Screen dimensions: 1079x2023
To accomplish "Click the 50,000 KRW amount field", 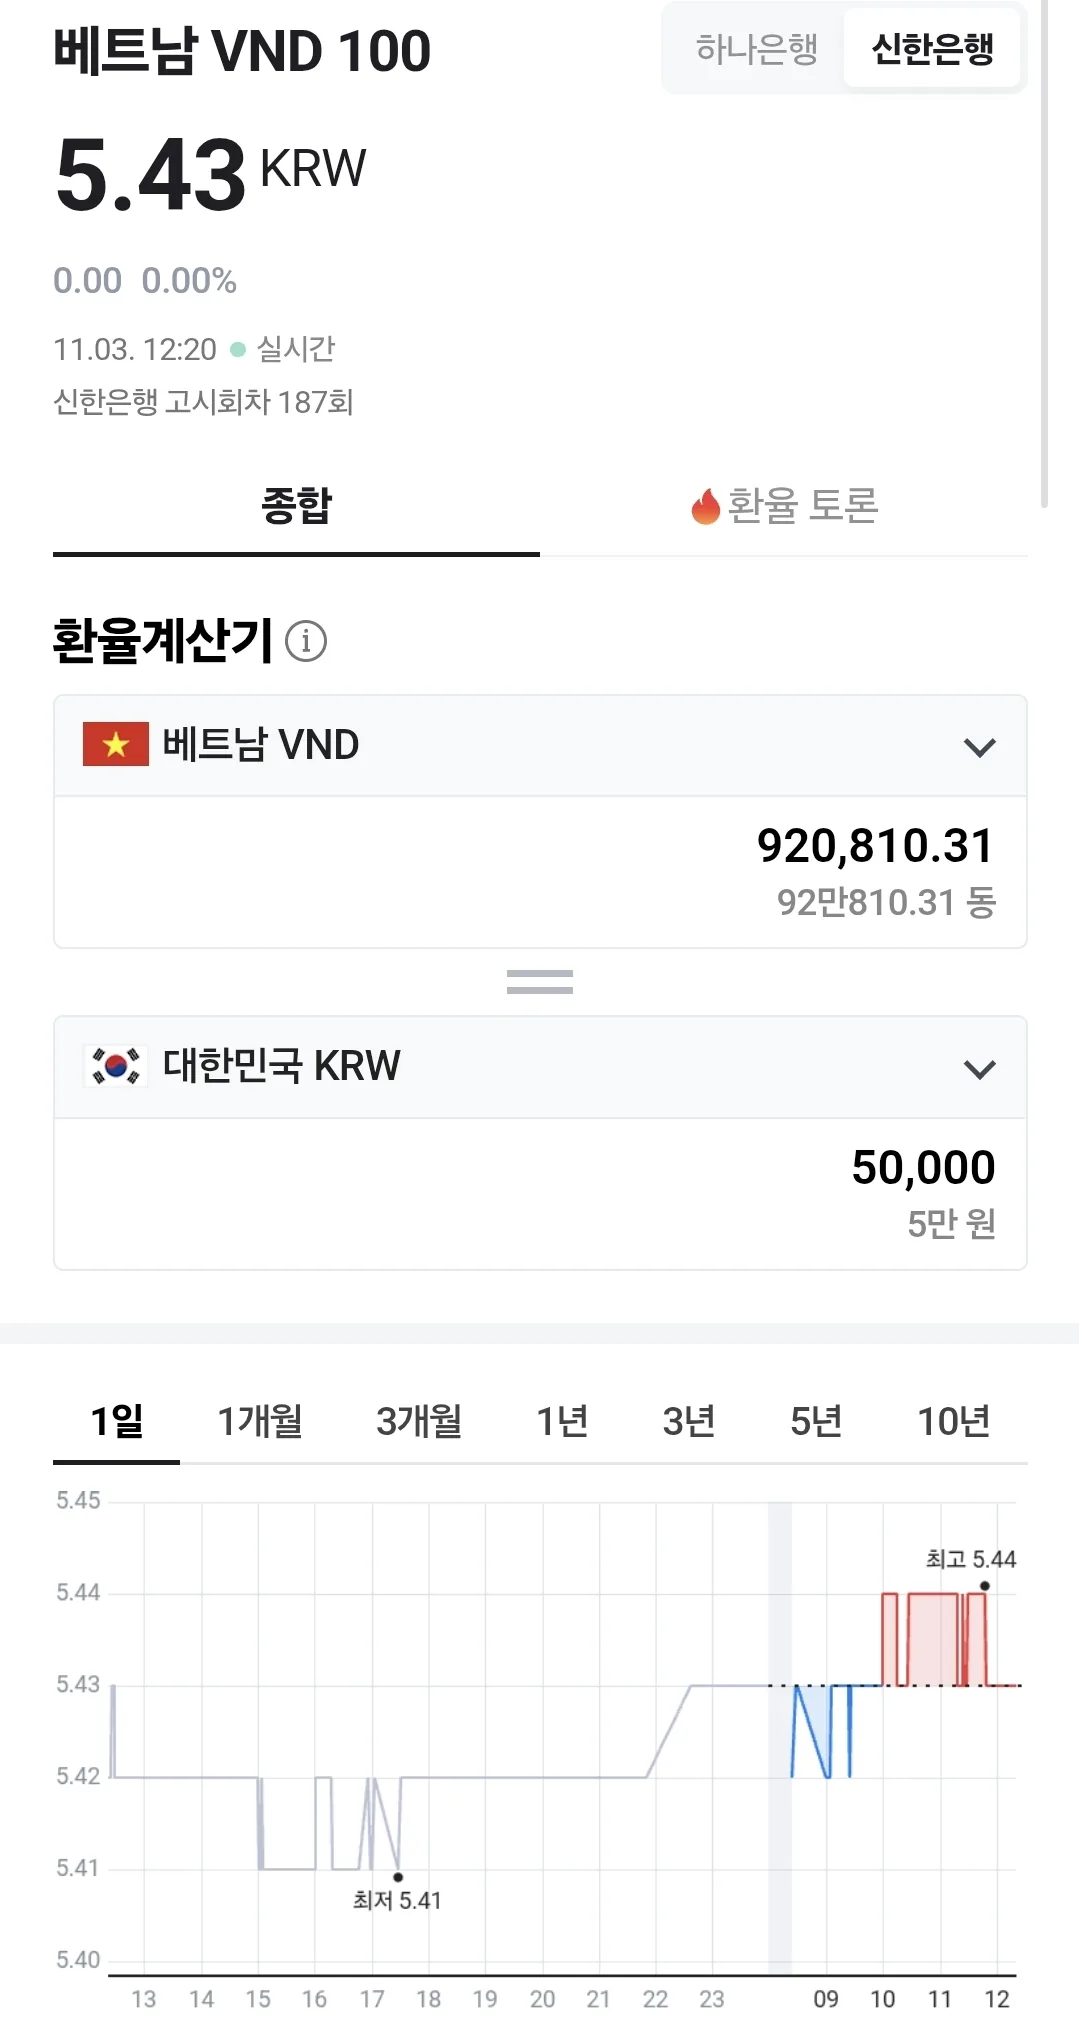I will 540,1194.
